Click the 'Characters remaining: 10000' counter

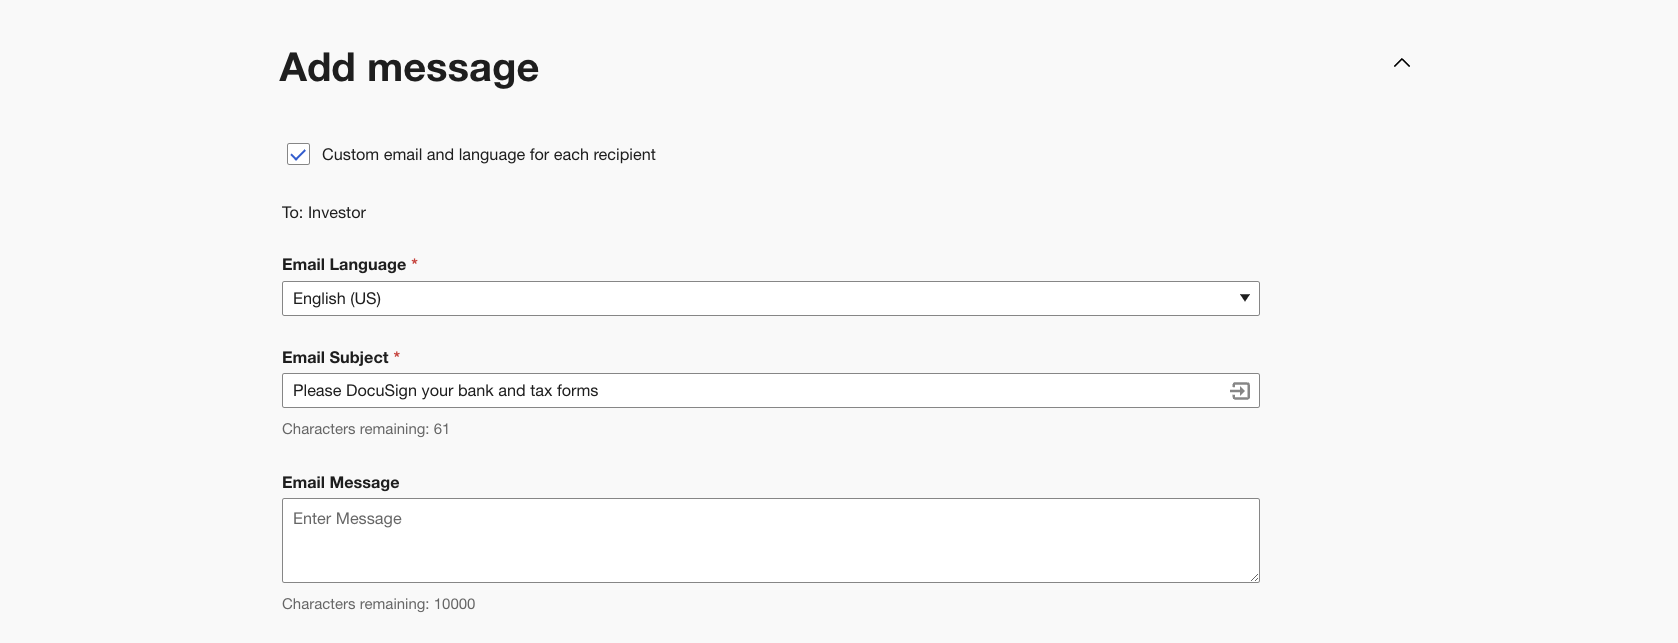click(x=378, y=604)
